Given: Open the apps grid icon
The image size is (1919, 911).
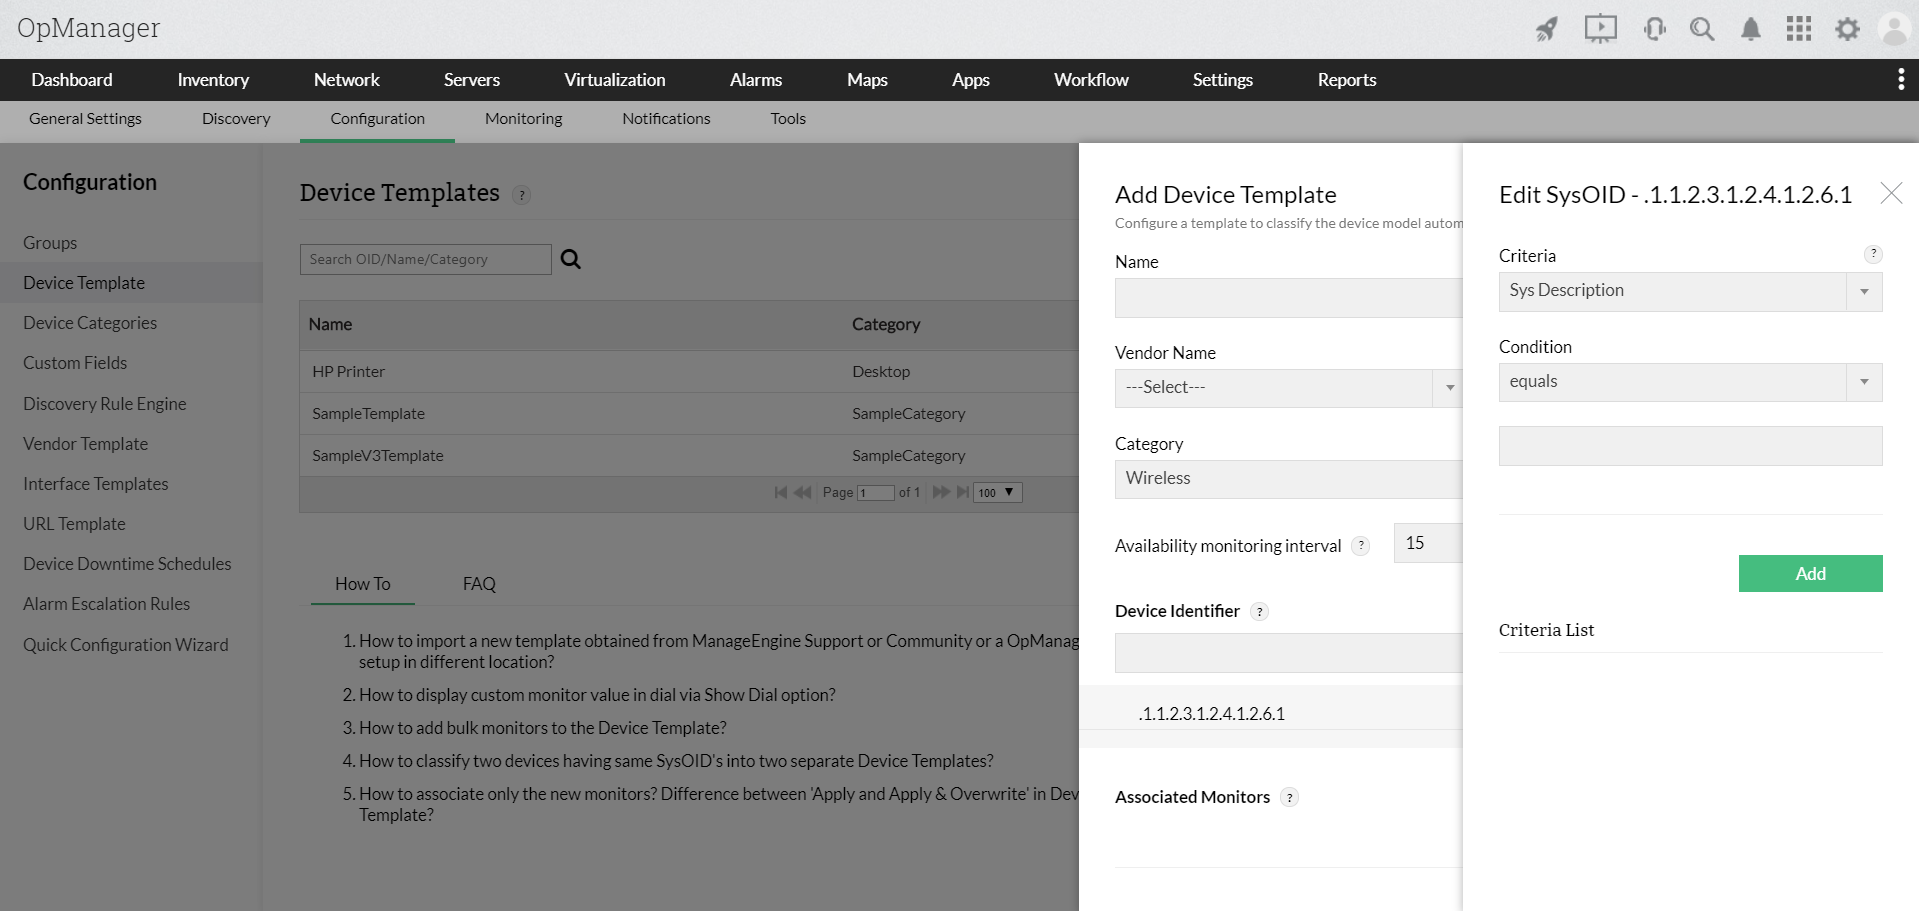Looking at the screenshot, I should pos(1799,29).
